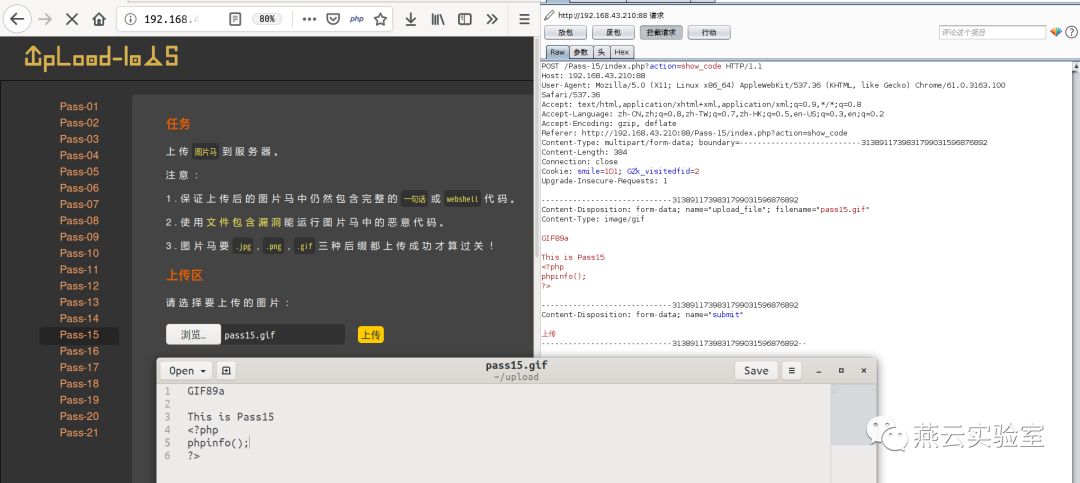Open Pass-21 level link

point(79,433)
